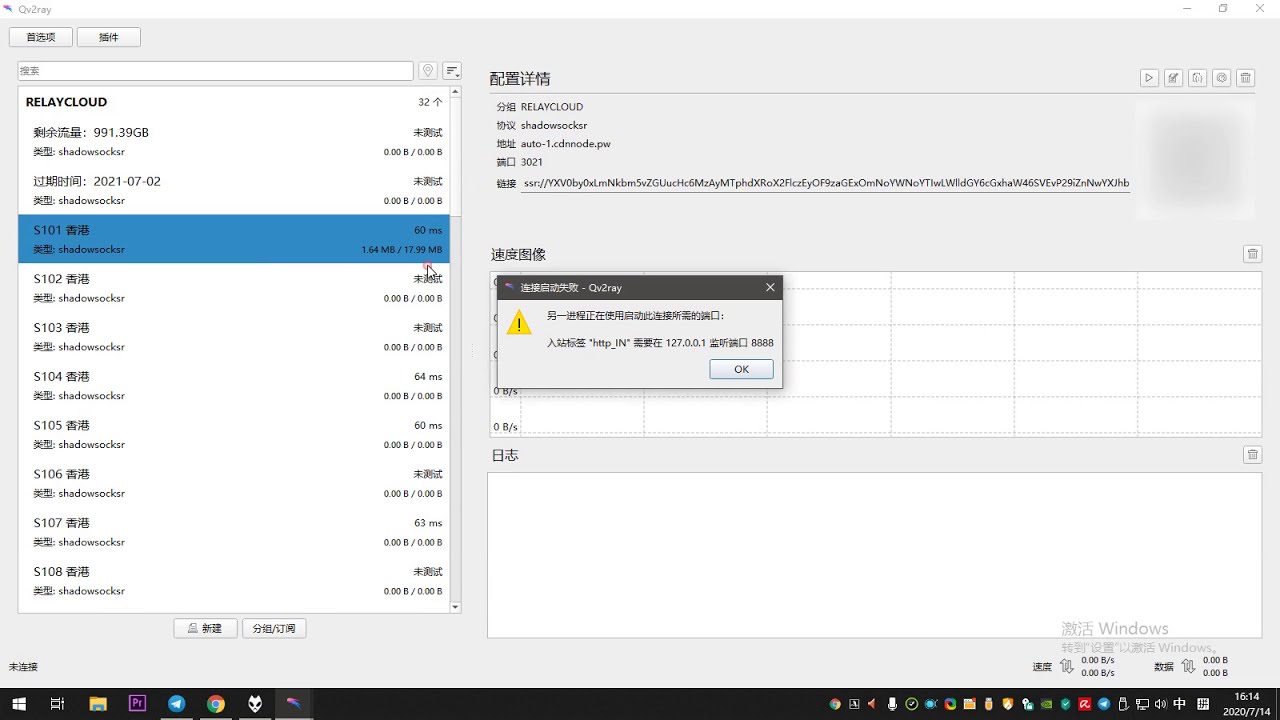Click the port value 3021
The height and width of the screenshot is (720, 1280).
point(532,162)
